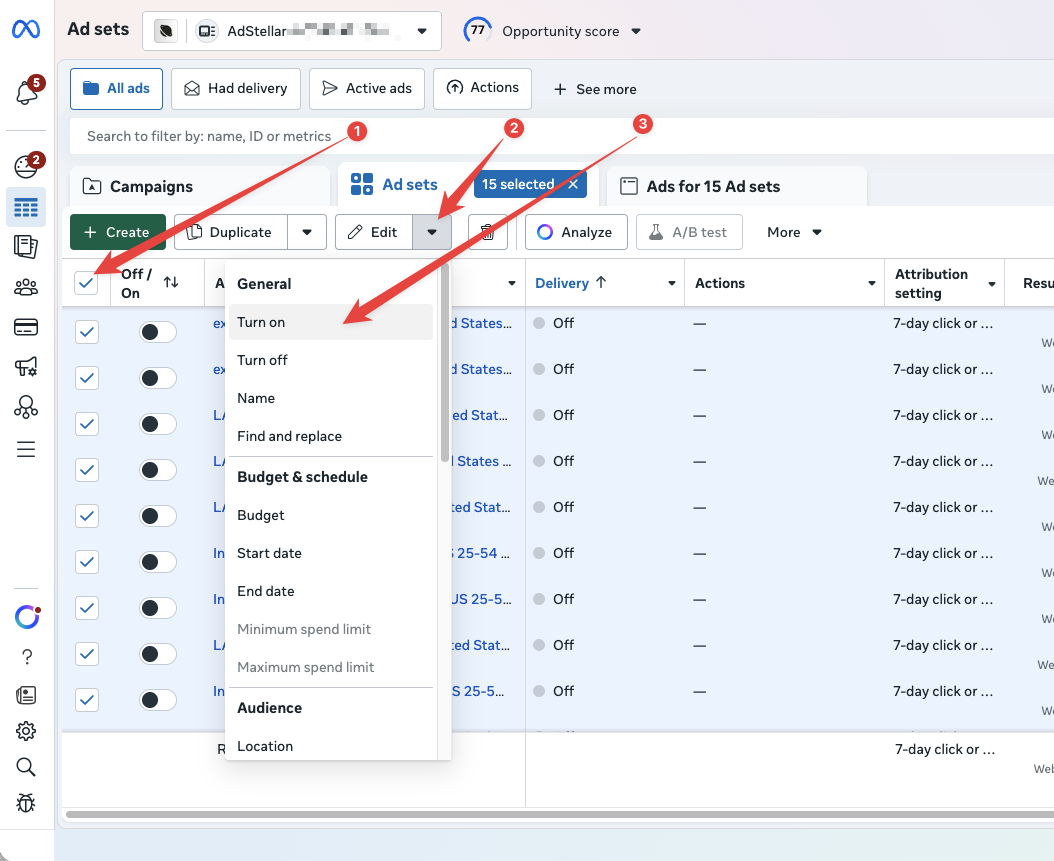Open Attribution setting column options arrow

991,284
